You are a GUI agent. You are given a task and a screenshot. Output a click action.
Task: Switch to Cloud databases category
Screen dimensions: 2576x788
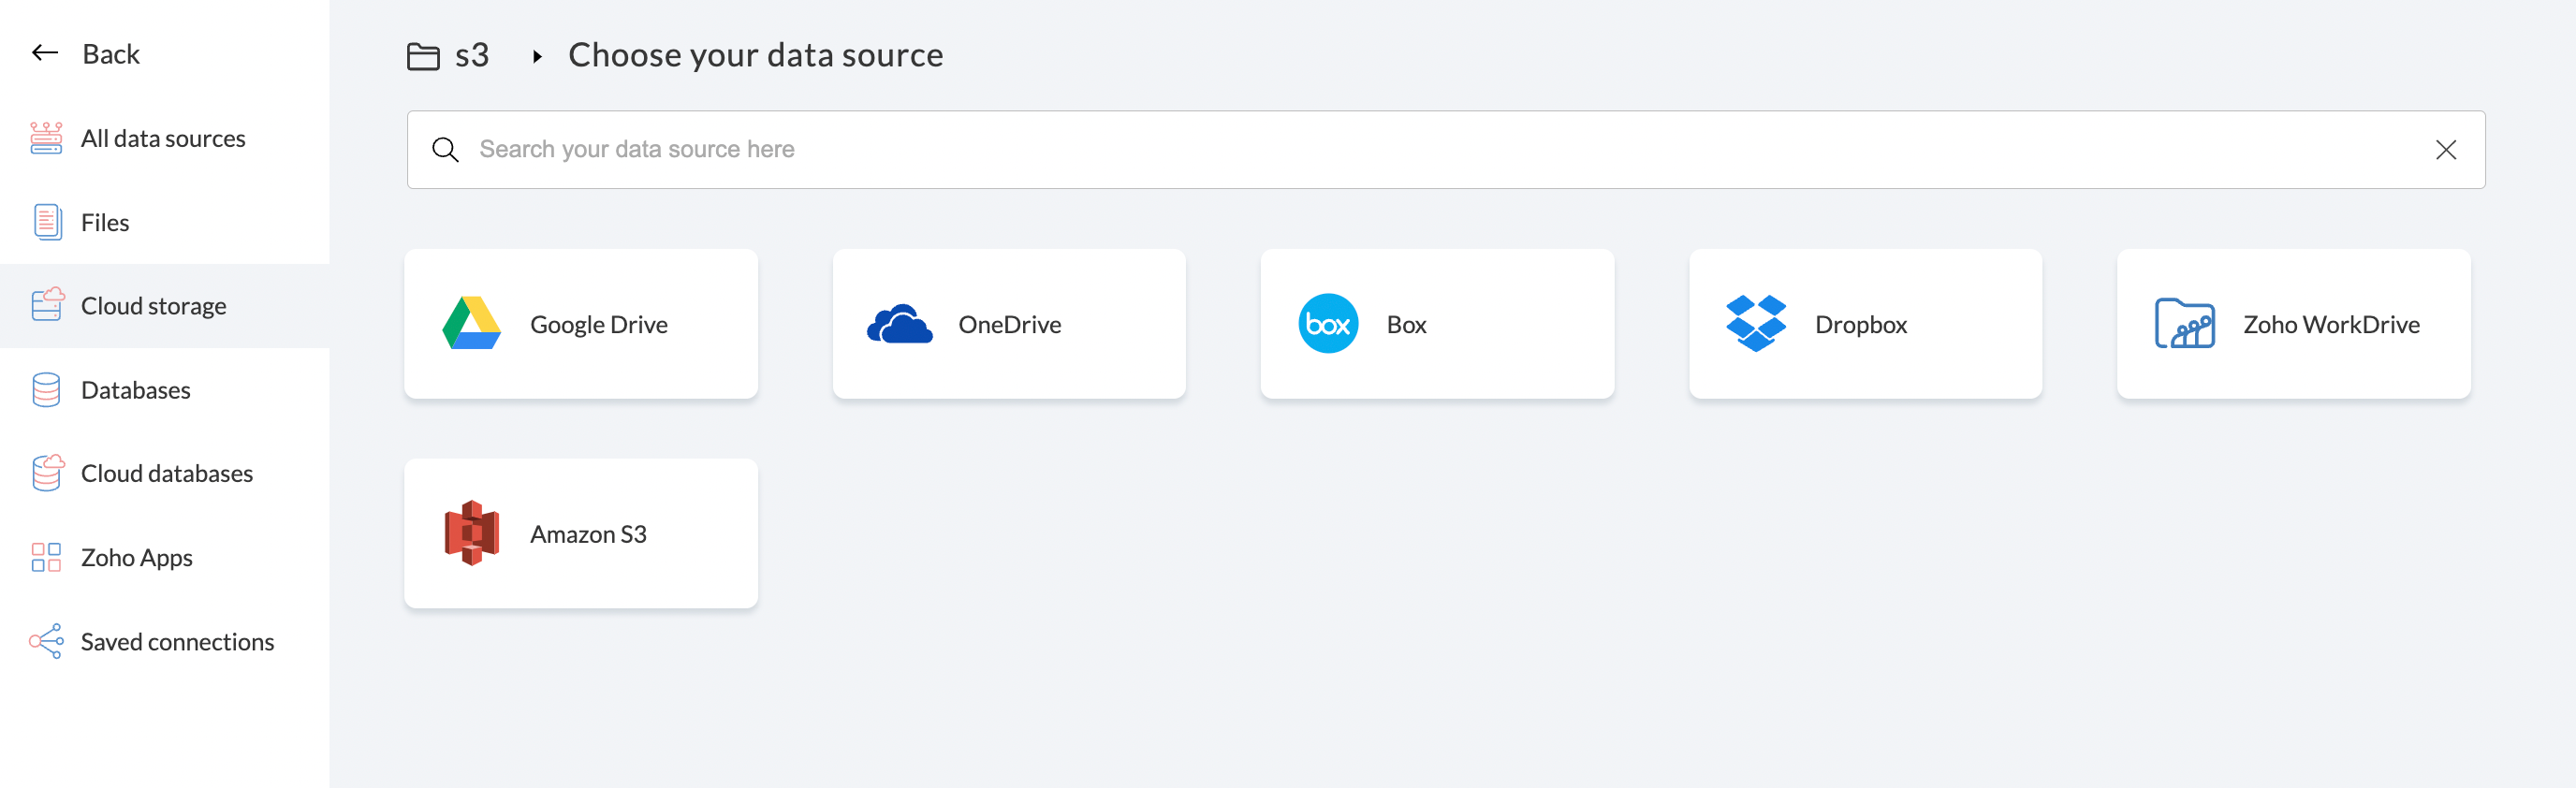point(166,473)
